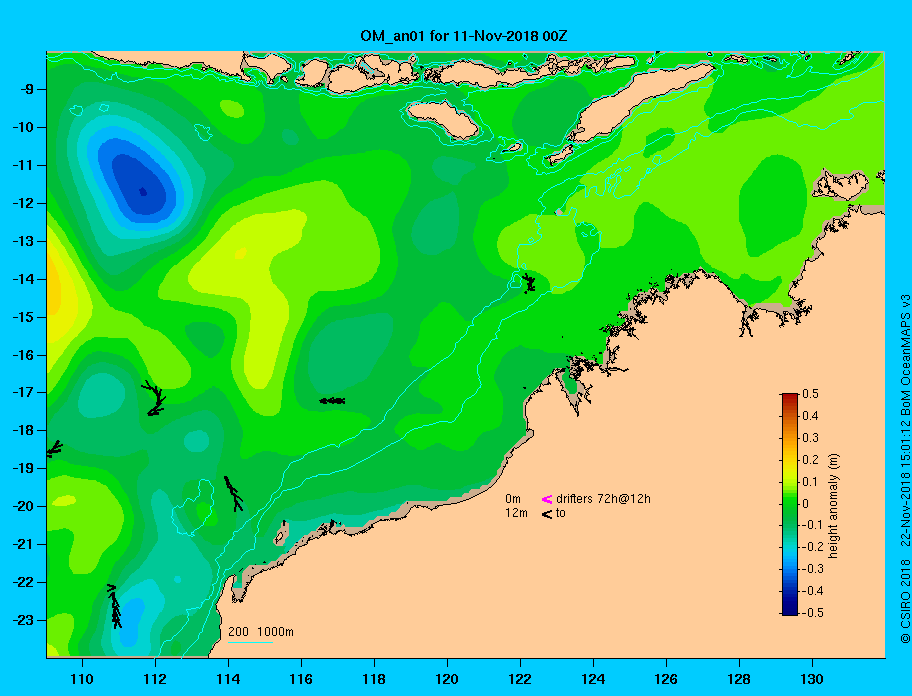This screenshot has height=696, width=912.
Task: Click the drifter track near 114E 20S
Action: coord(233,493)
